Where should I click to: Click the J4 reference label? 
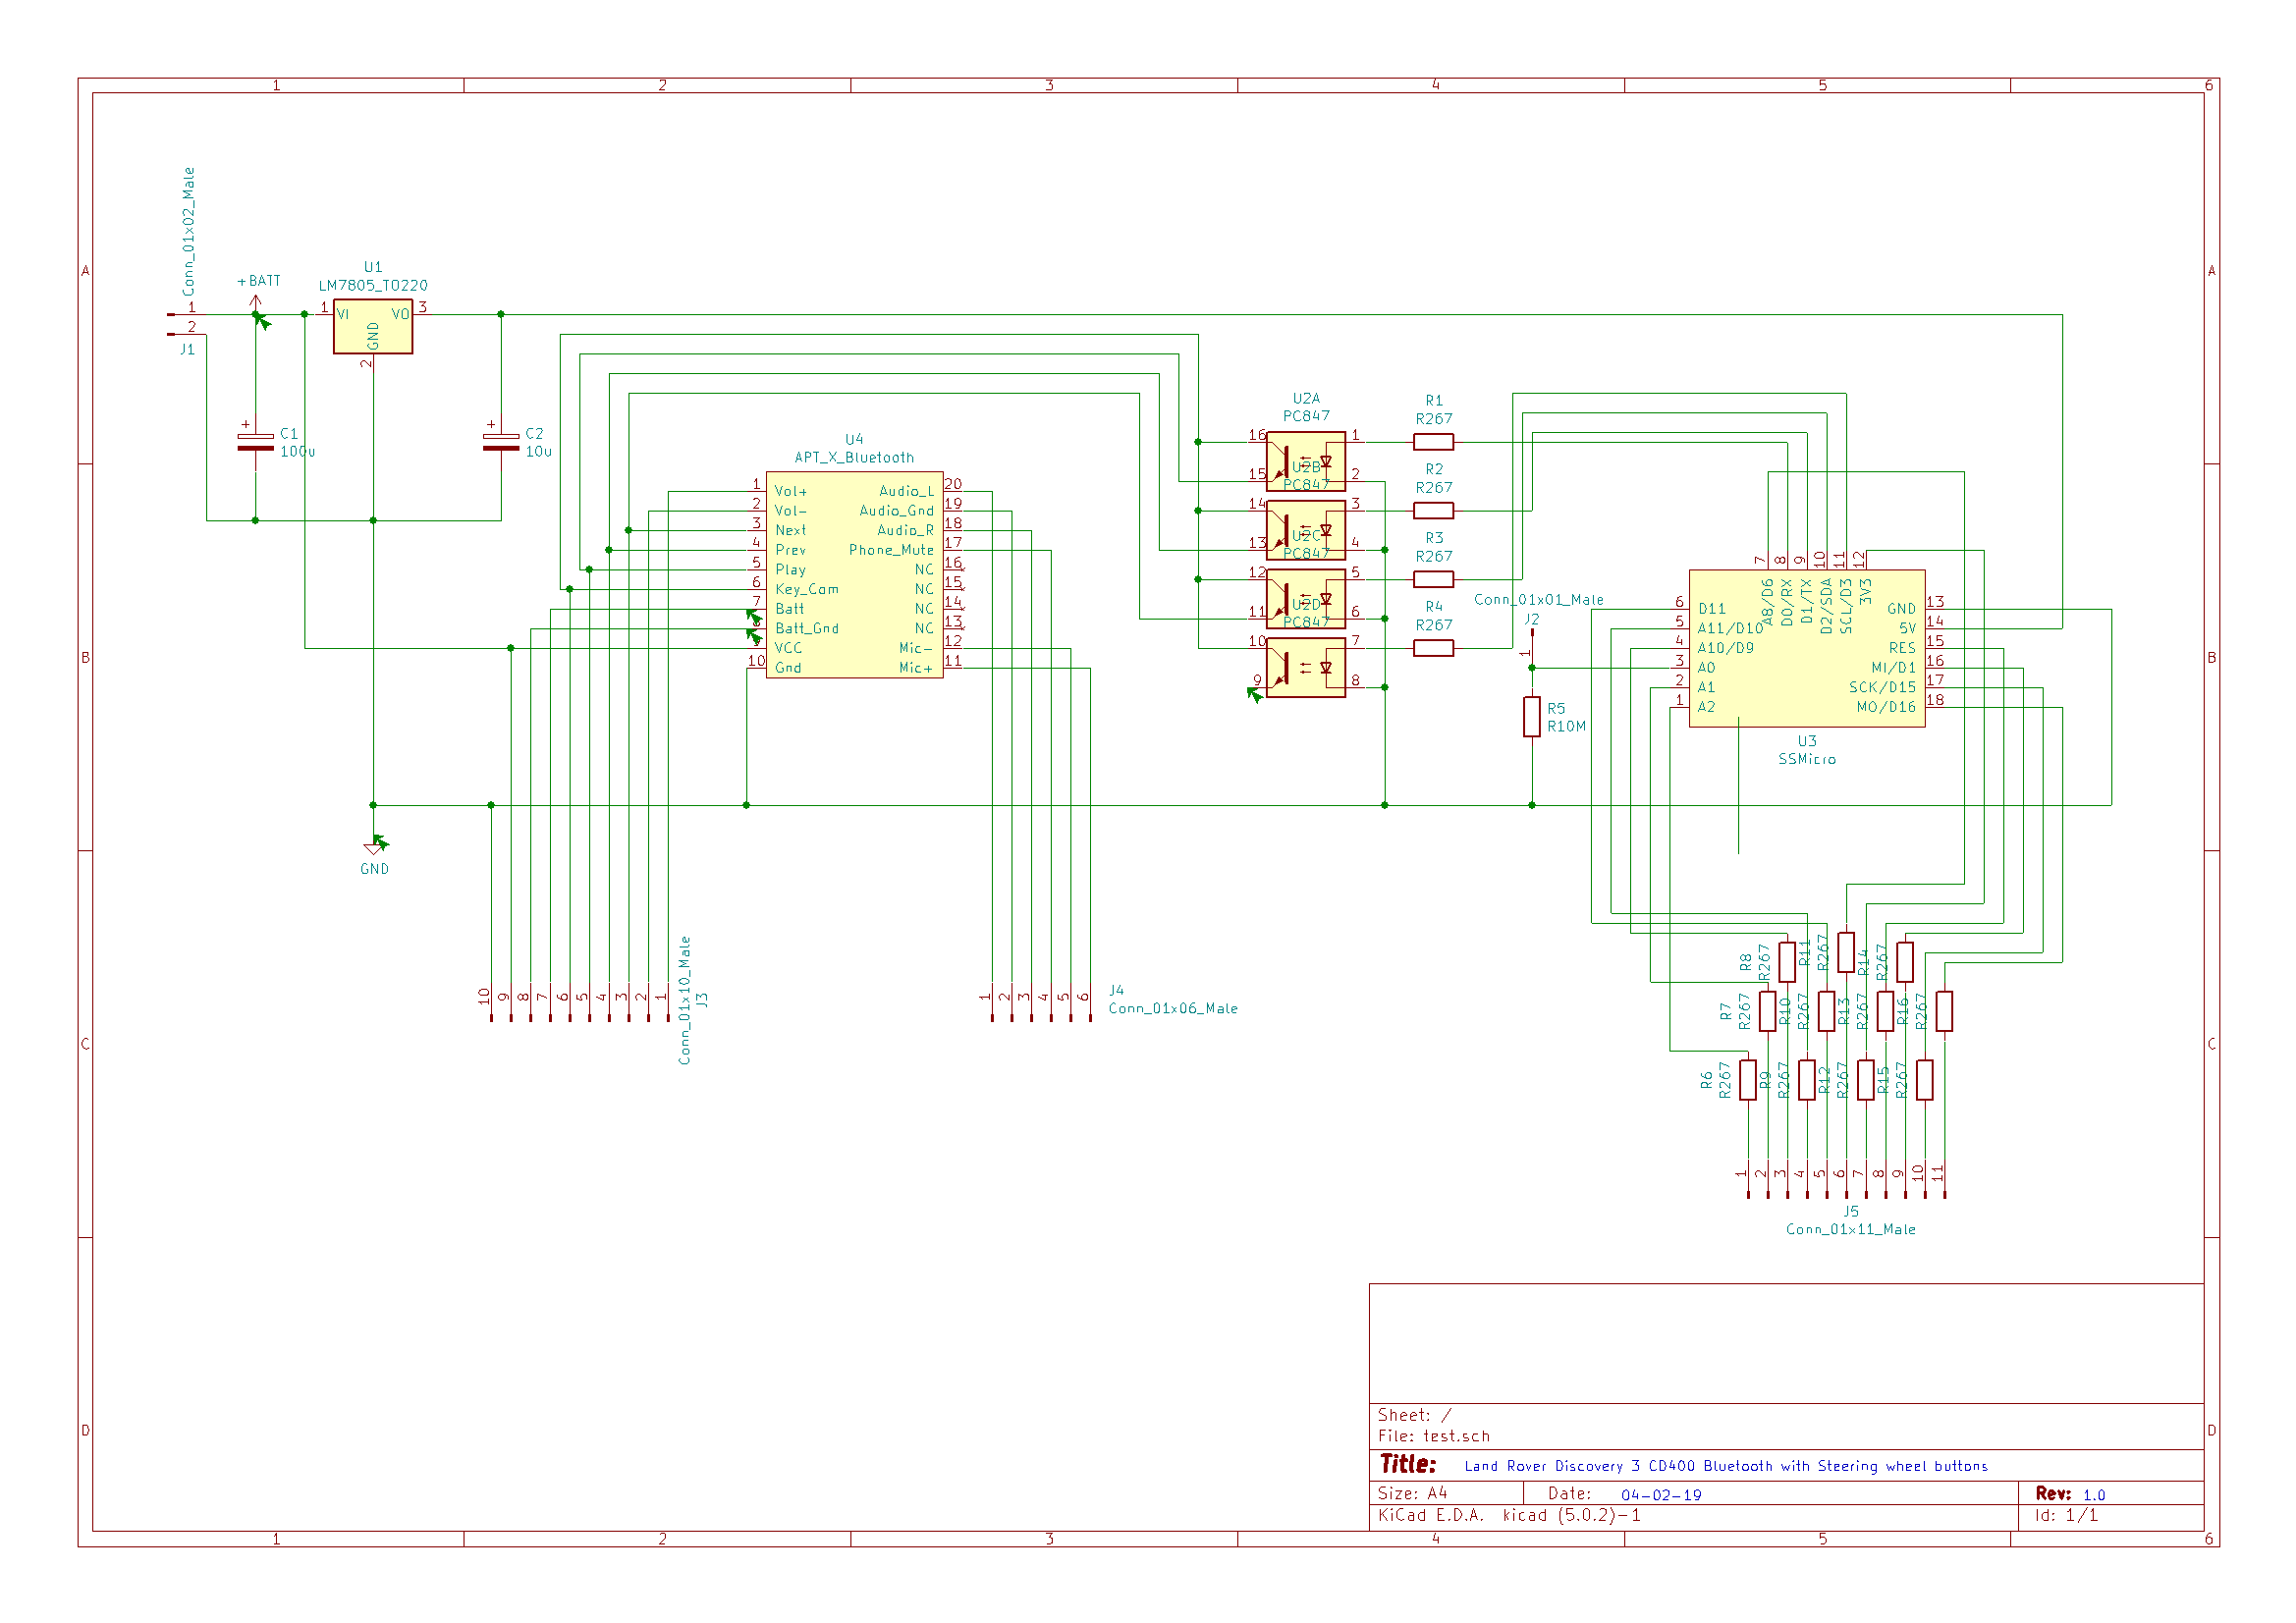pyautogui.click(x=1116, y=990)
